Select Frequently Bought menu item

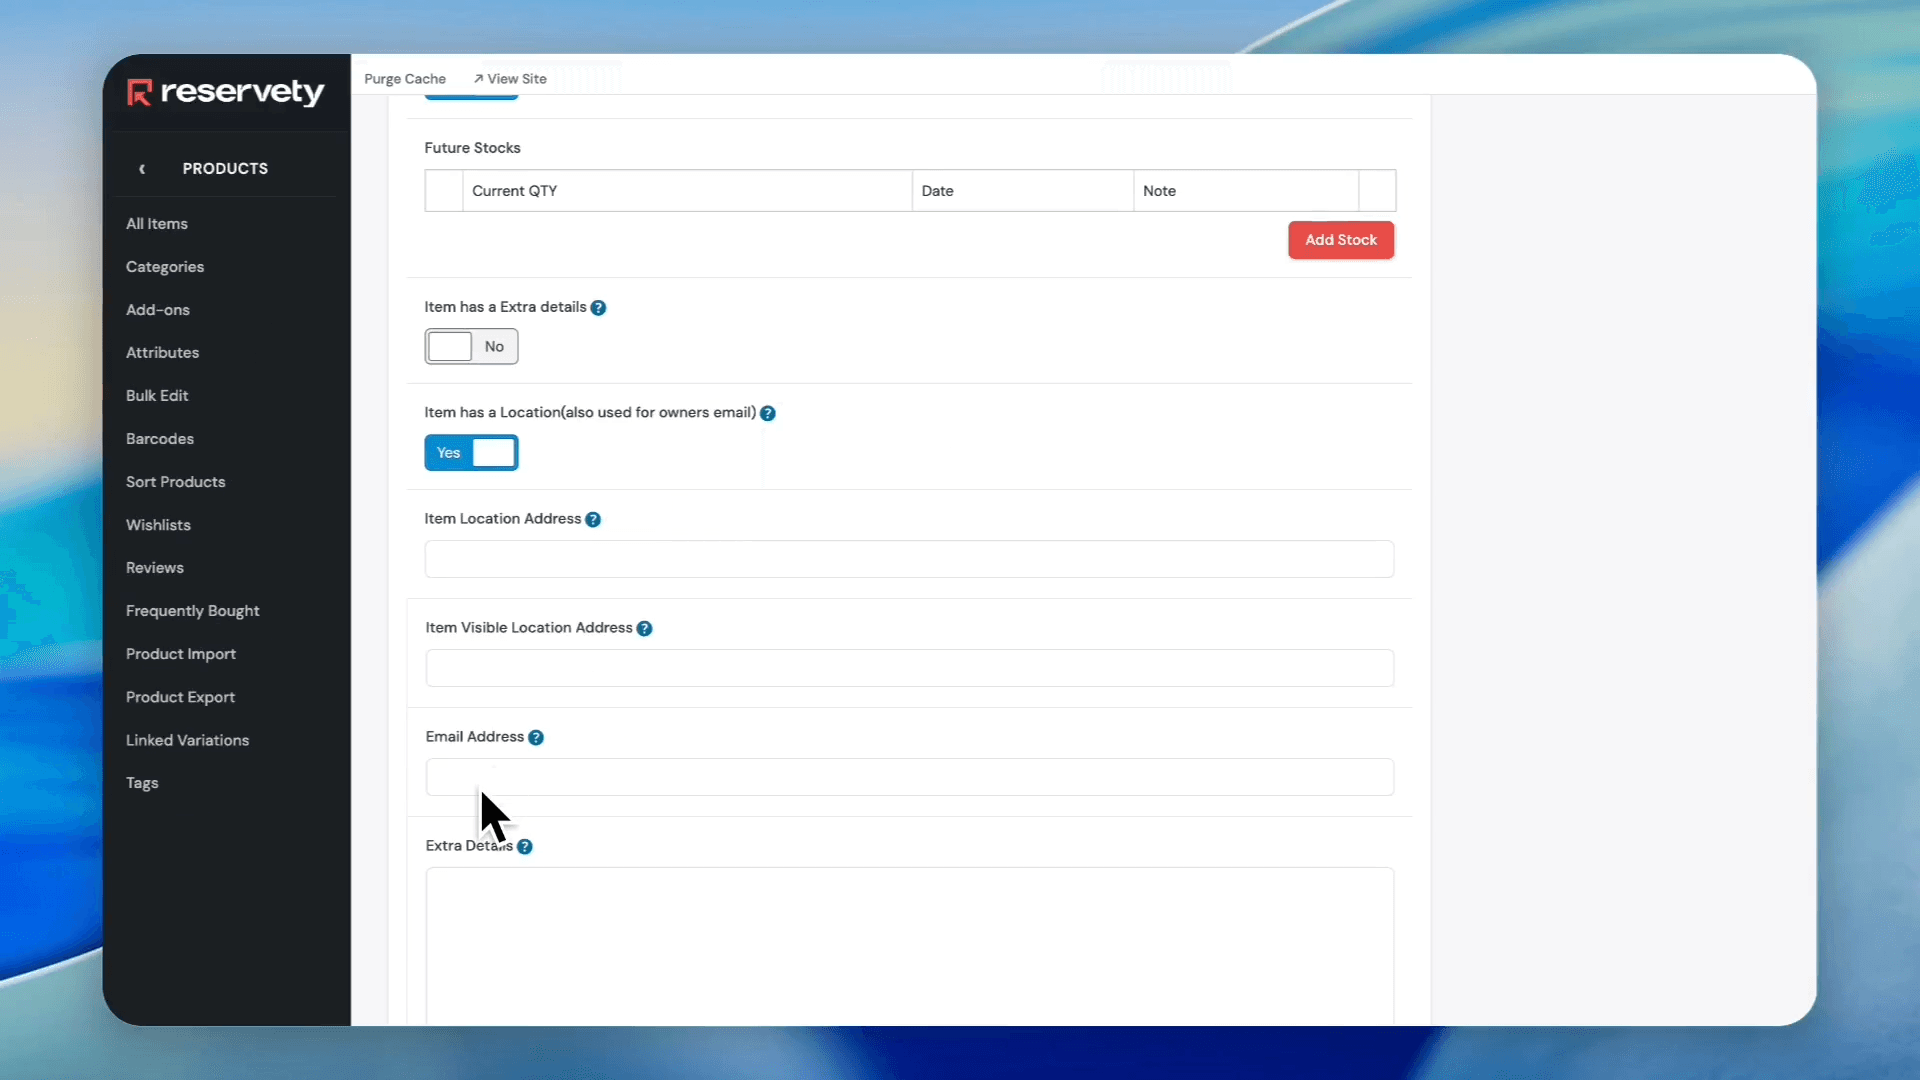(193, 611)
